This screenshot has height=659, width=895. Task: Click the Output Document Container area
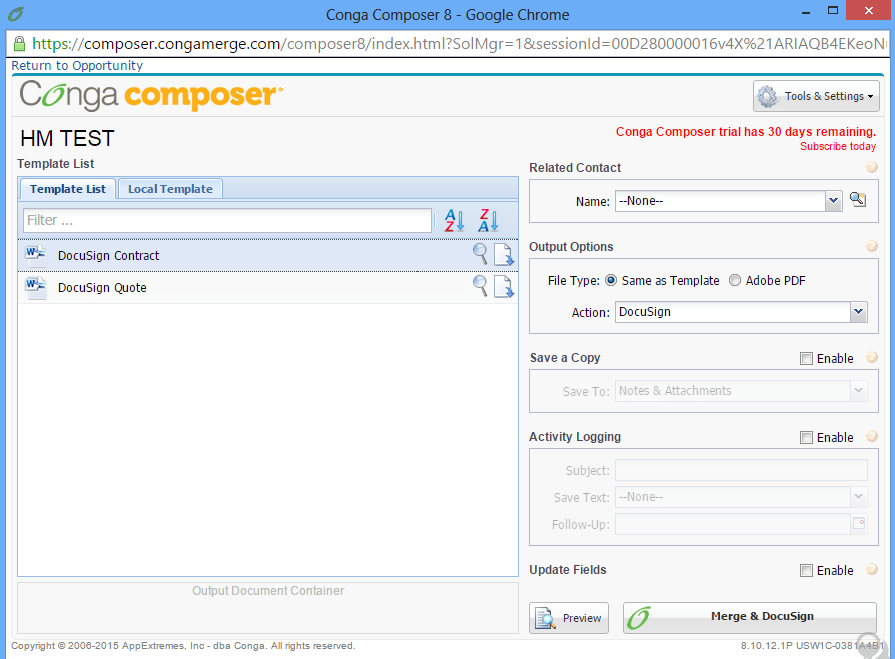pyautogui.click(x=268, y=608)
